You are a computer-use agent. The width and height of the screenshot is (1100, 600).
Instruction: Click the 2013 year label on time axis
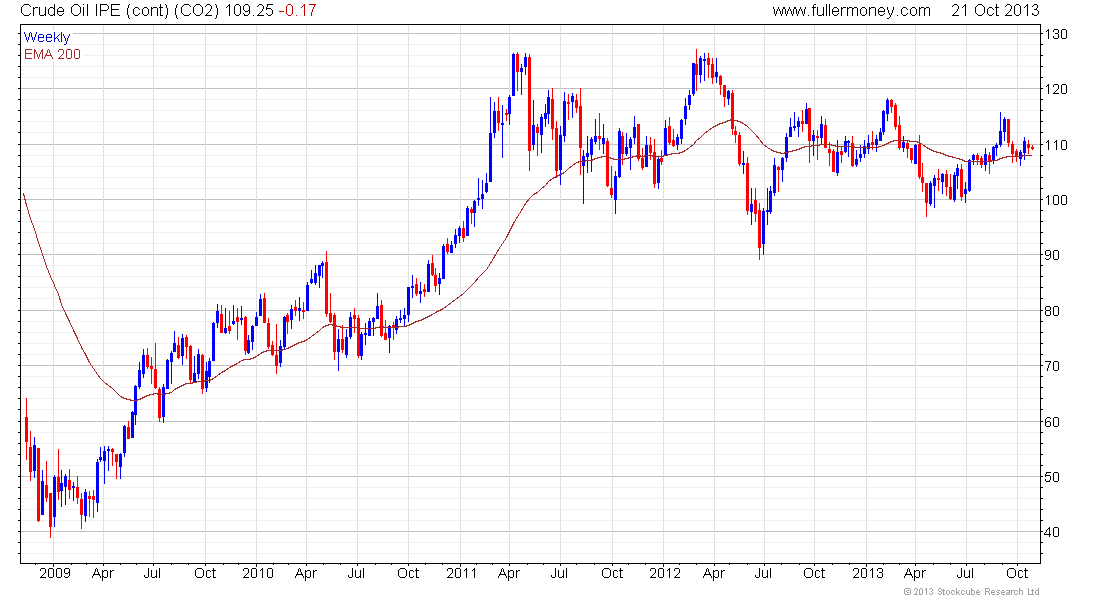click(x=868, y=573)
